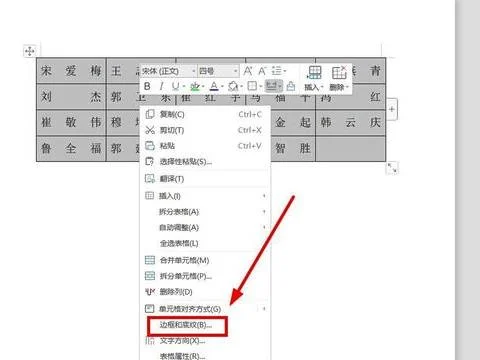Open 表格属性(R)... table properties
Viewport: 480px width, 360px height.
click(x=205, y=355)
